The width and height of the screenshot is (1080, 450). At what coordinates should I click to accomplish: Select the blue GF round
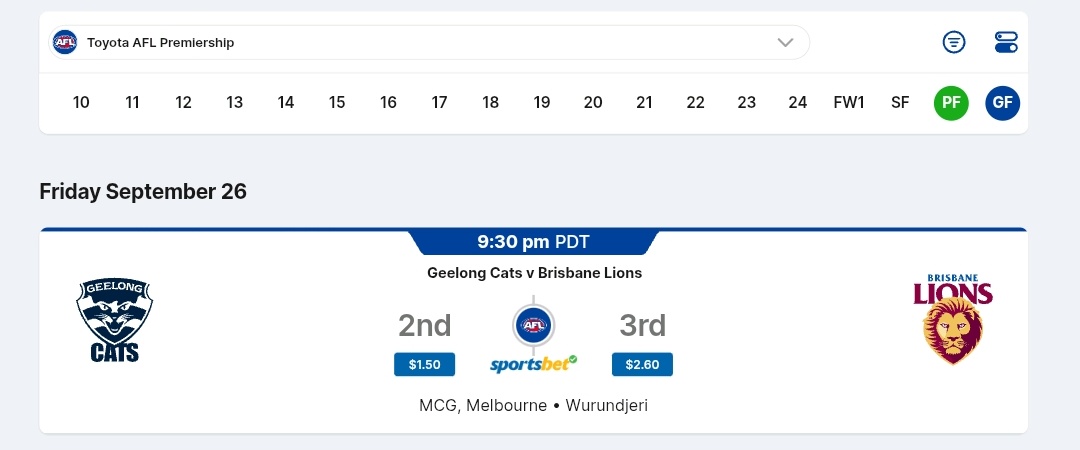click(x=1002, y=102)
